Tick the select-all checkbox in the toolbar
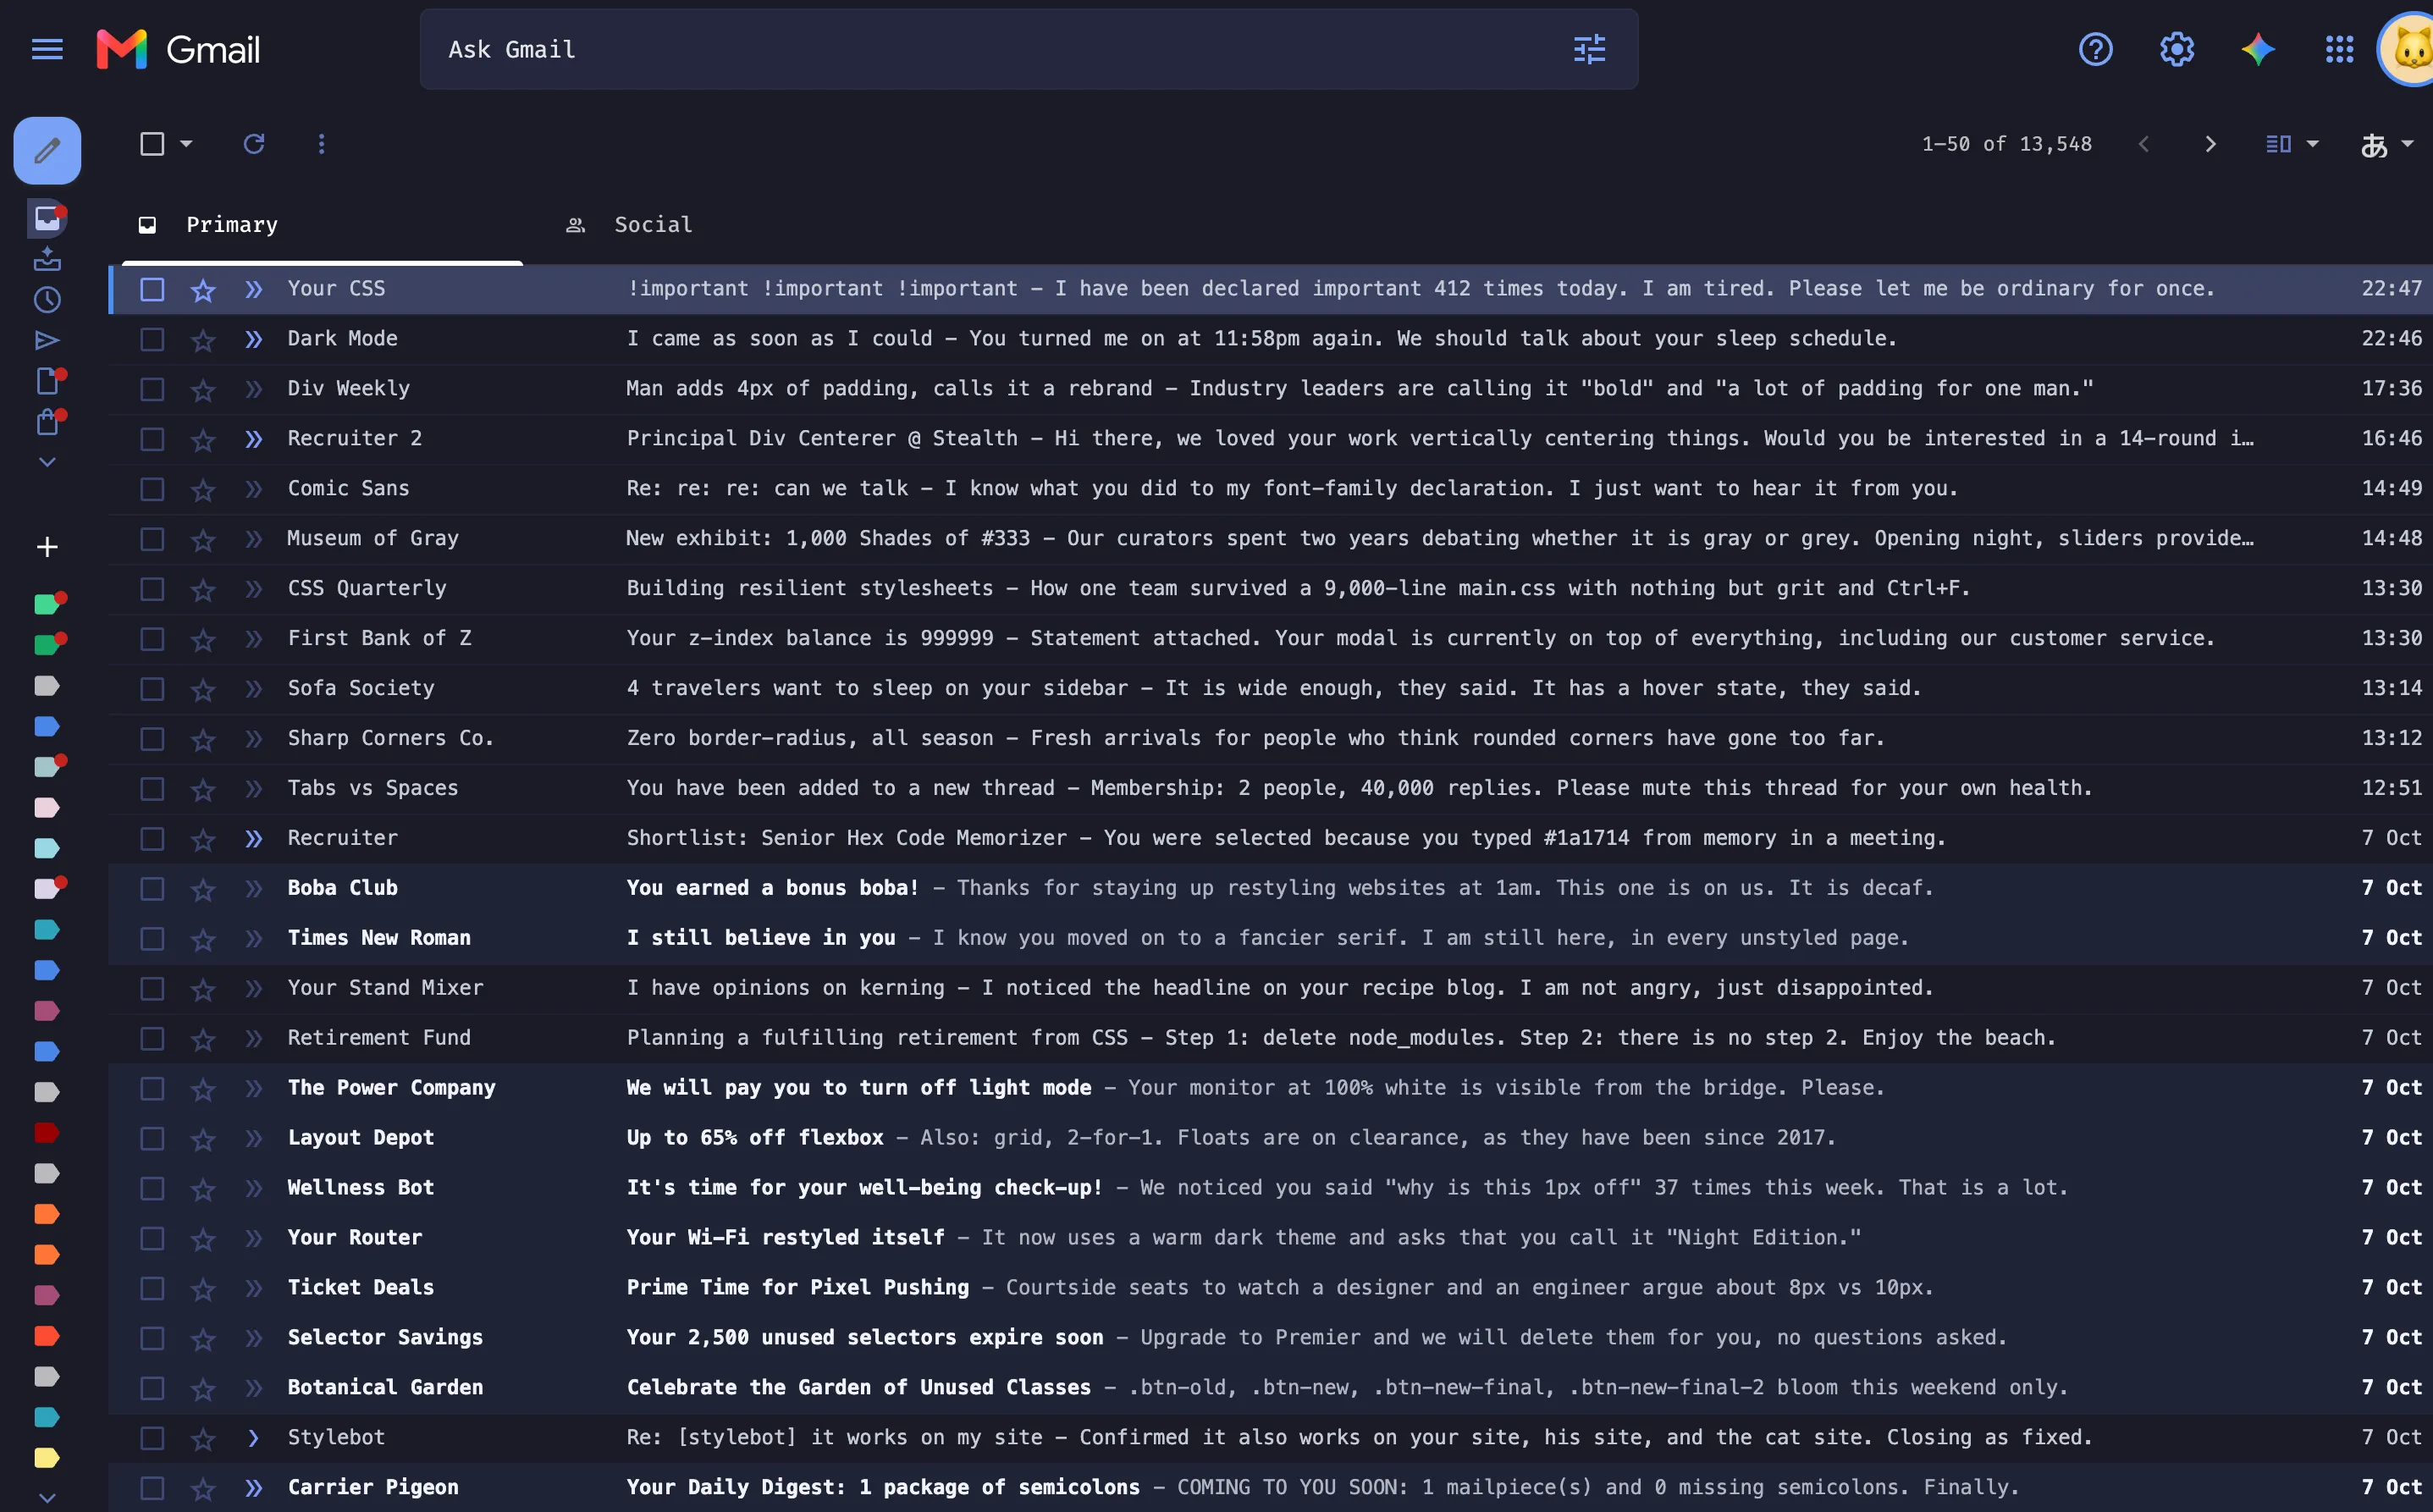The width and height of the screenshot is (2433, 1512). tap(152, 144)
